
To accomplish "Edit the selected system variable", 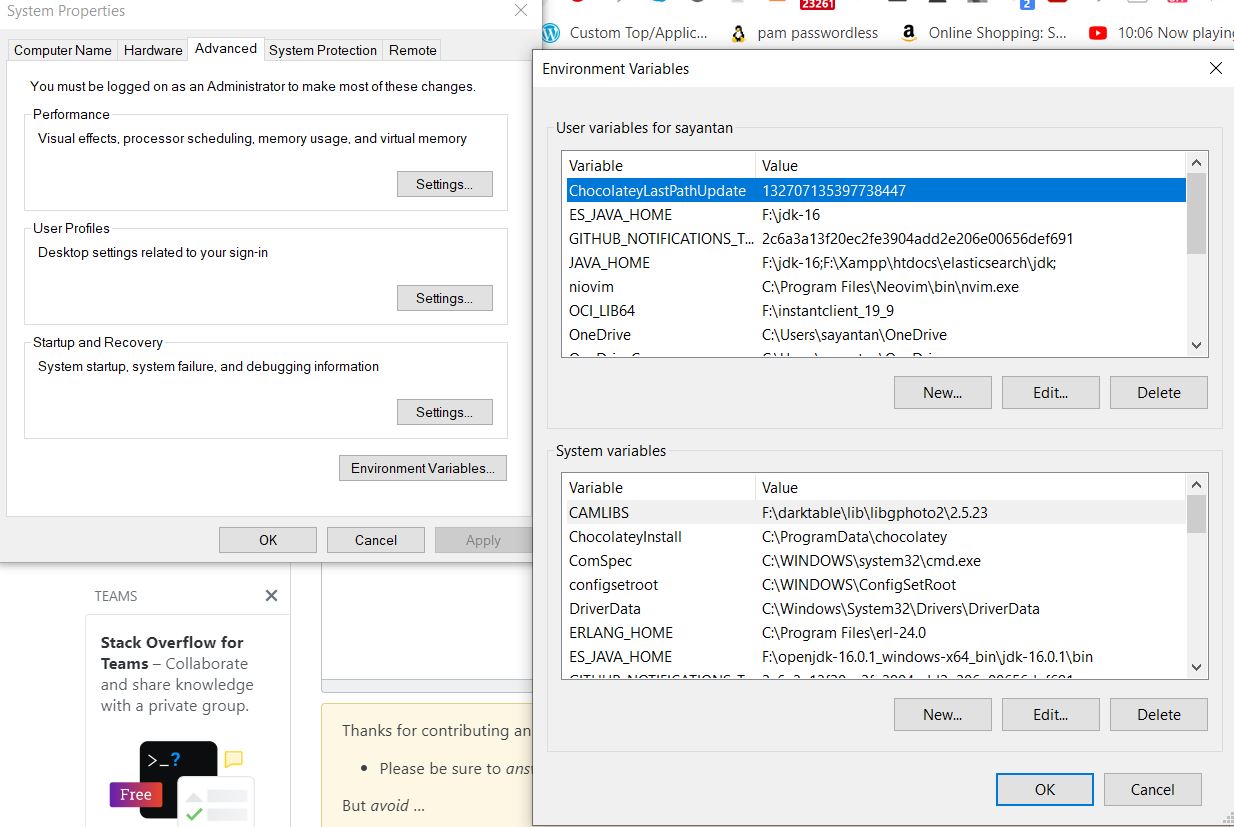I will pyautogui.click(x=1051, y=715).
